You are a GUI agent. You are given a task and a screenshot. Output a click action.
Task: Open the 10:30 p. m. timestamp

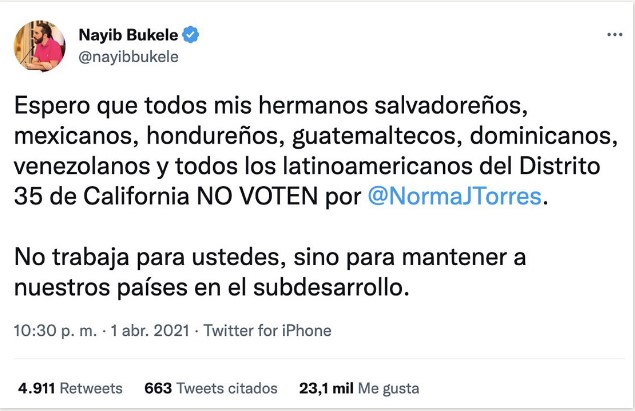(55, 330)
